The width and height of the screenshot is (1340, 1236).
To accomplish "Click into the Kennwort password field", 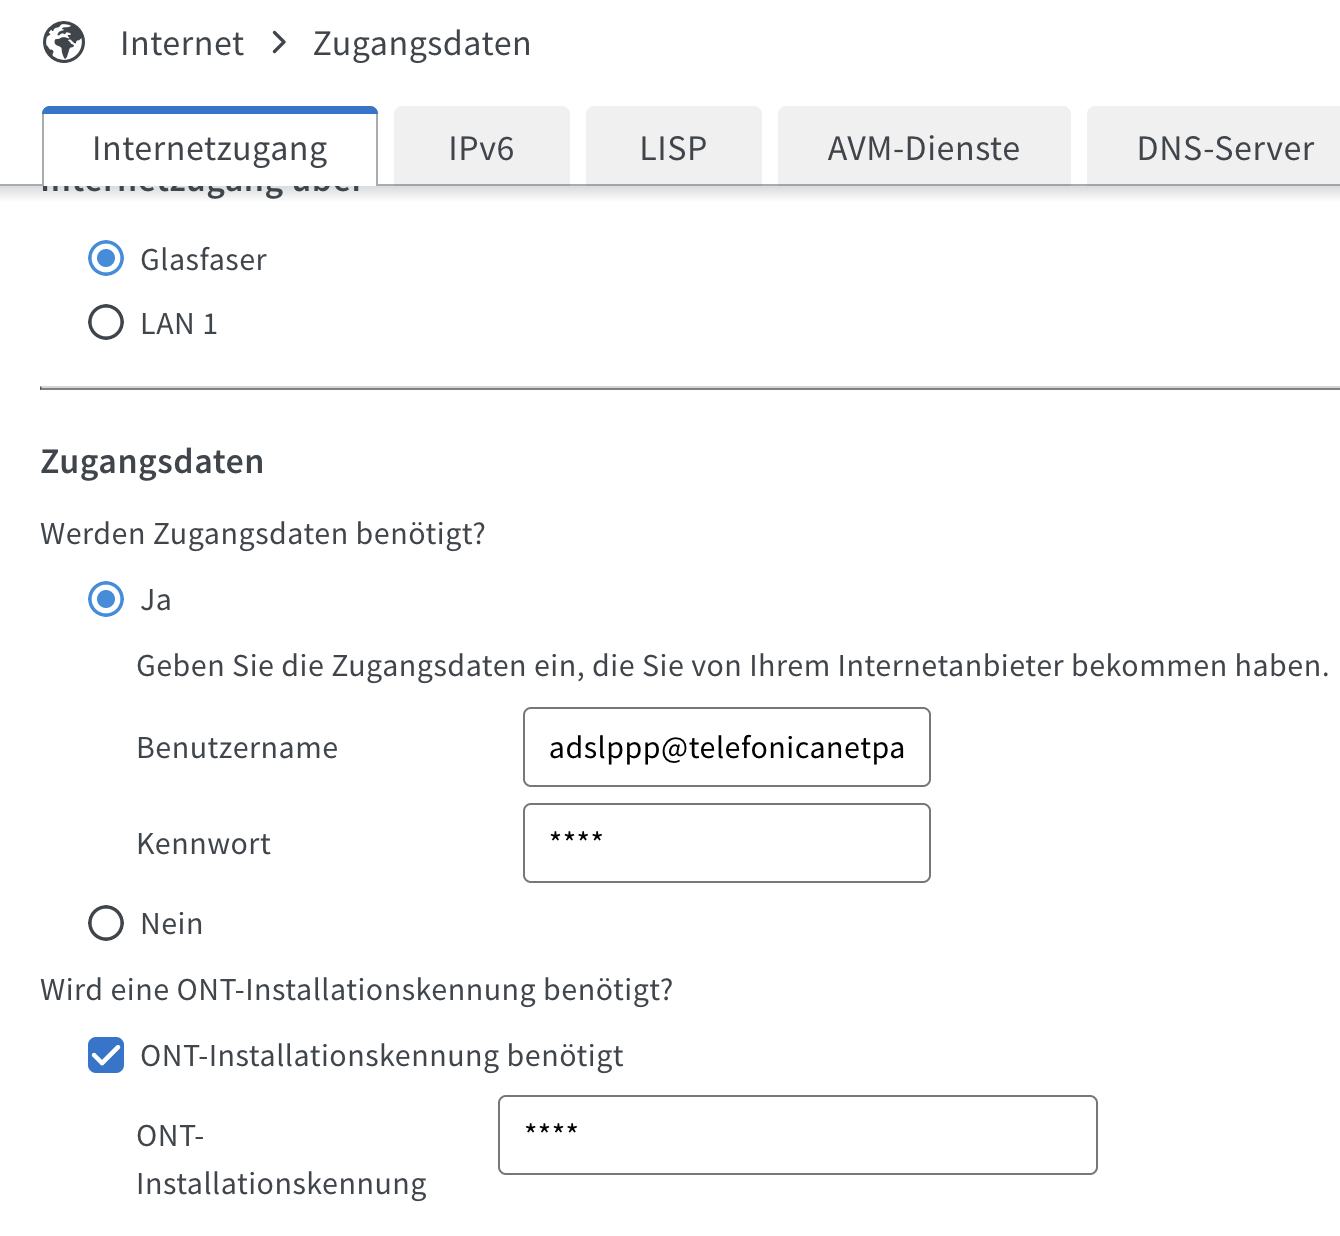I will [727, 843].
